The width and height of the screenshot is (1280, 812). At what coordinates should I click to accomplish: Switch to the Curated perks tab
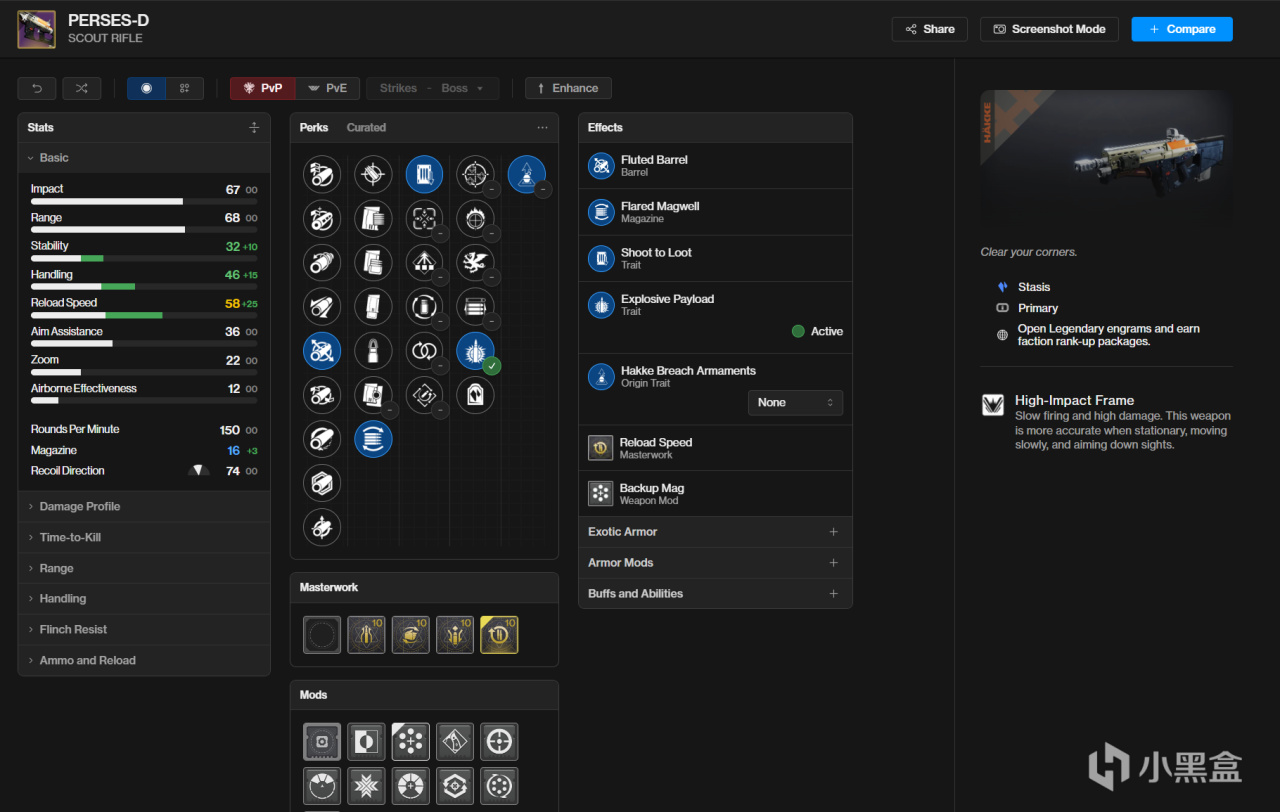366,127
